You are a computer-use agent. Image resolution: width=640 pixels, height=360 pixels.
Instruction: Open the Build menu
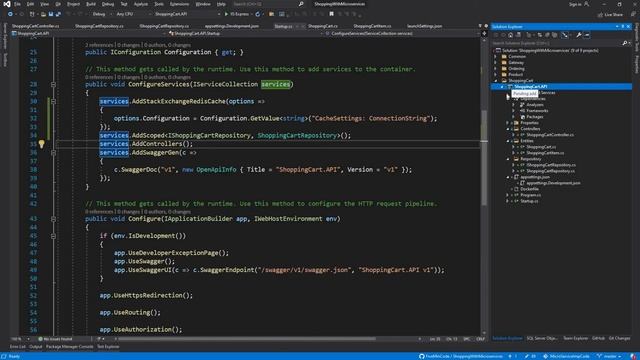pyautogui.click(x=91, y=4)
